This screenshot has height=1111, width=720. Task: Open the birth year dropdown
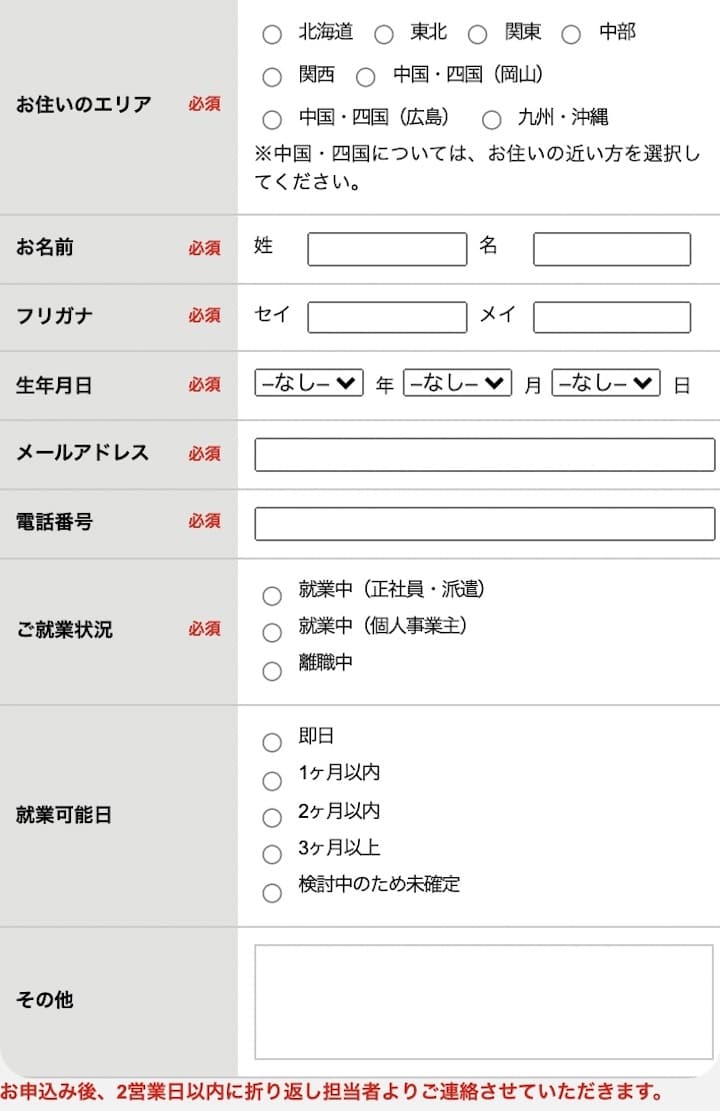click(310, 382)
